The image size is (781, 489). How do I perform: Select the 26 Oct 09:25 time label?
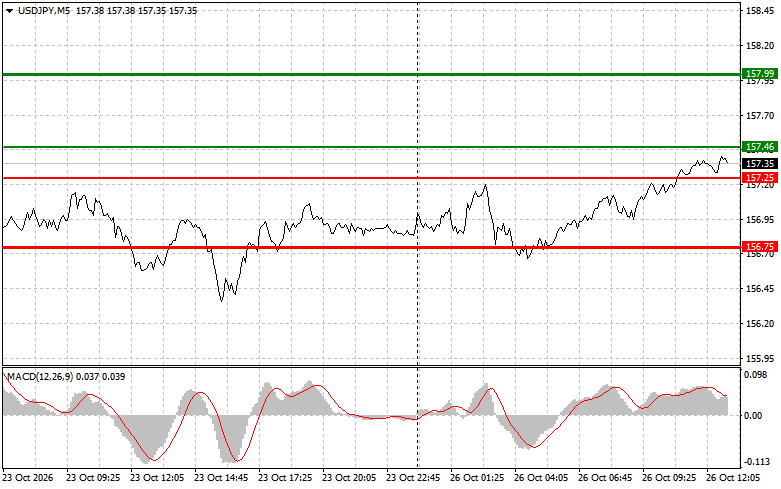tap(669, 478)
